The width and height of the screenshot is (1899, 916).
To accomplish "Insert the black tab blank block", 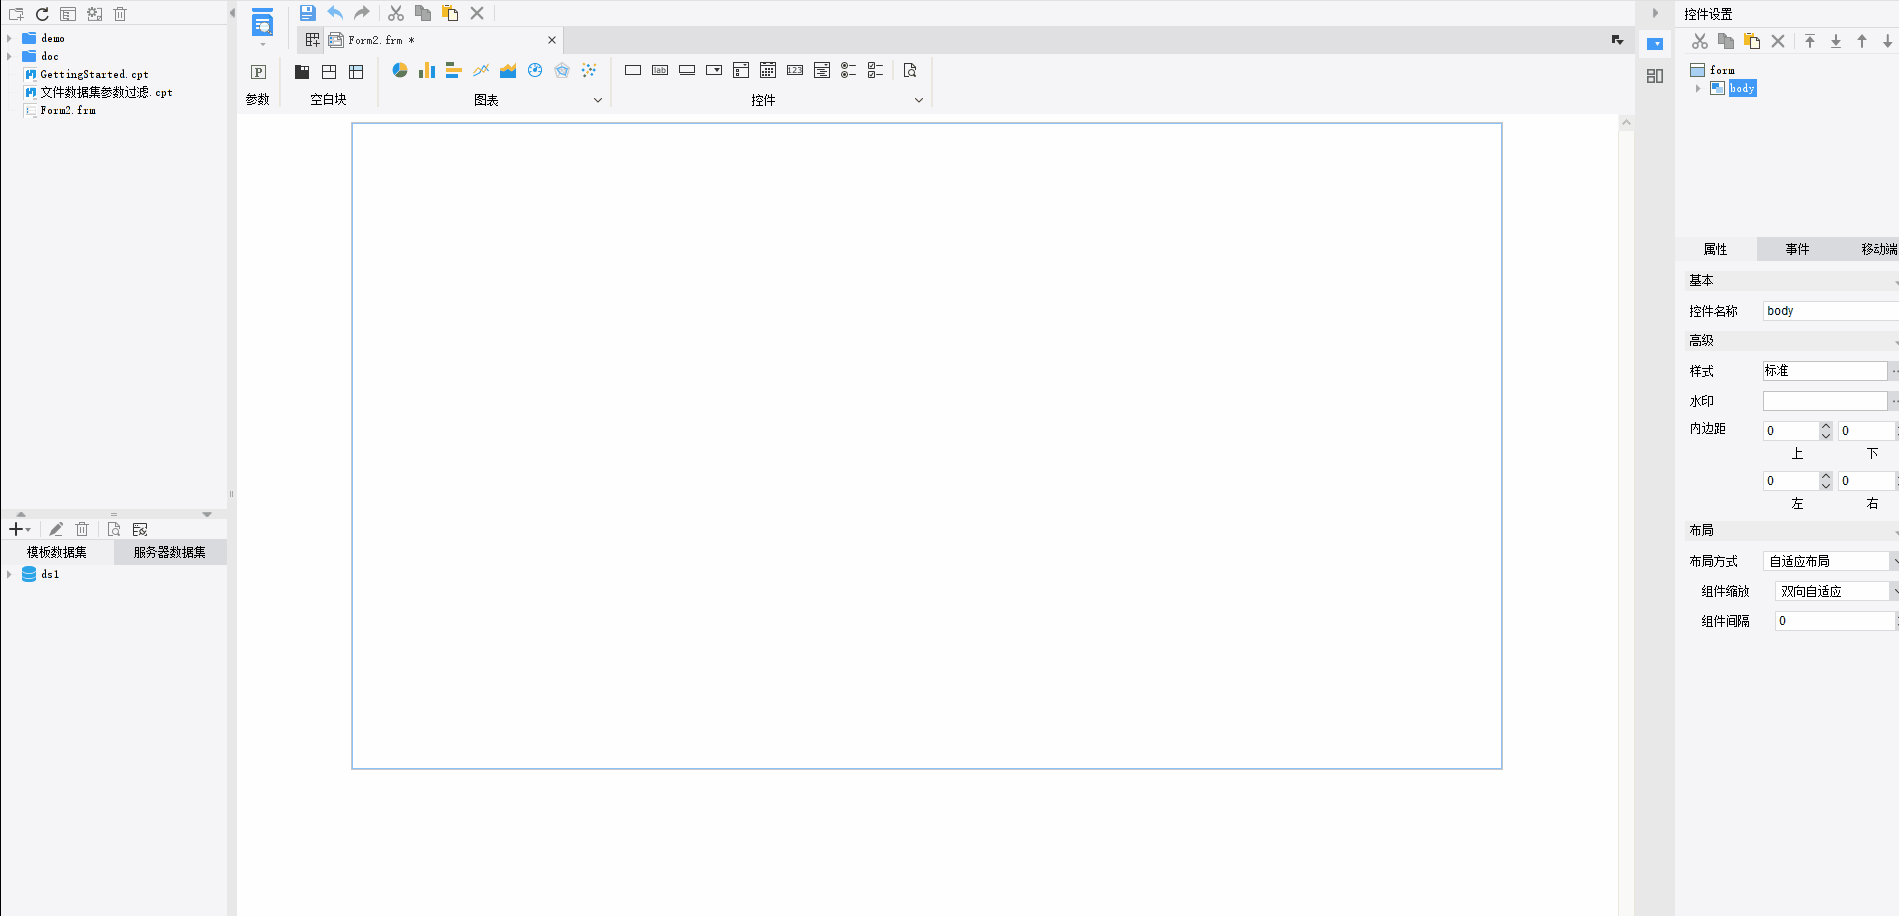I will pyautogui.click(x=302, y=72).
